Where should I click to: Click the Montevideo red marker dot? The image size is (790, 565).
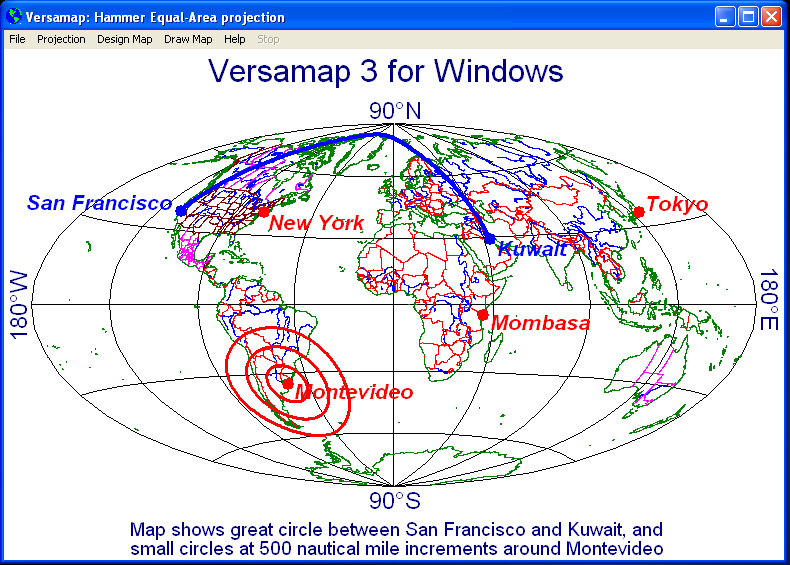click(x=288, y=384)
